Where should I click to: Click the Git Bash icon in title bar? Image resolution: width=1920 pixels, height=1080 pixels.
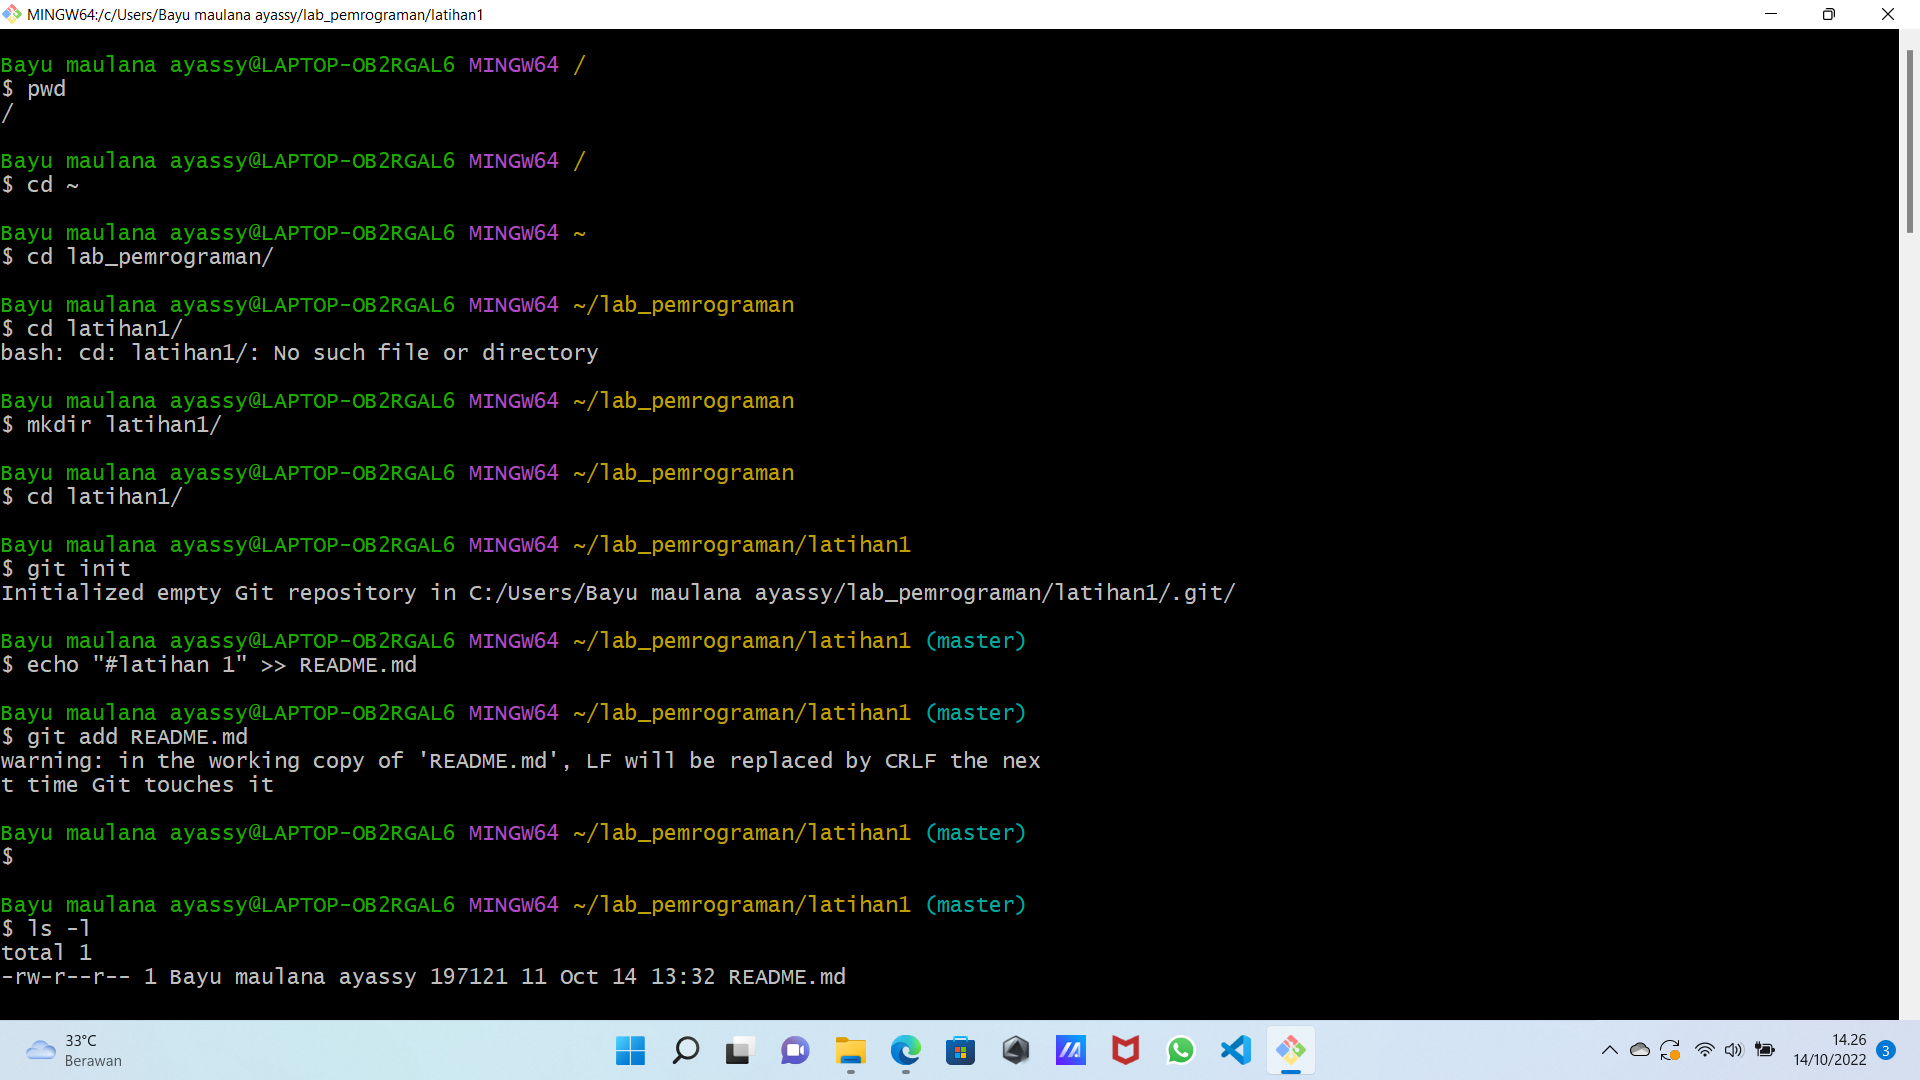(12, 14)
